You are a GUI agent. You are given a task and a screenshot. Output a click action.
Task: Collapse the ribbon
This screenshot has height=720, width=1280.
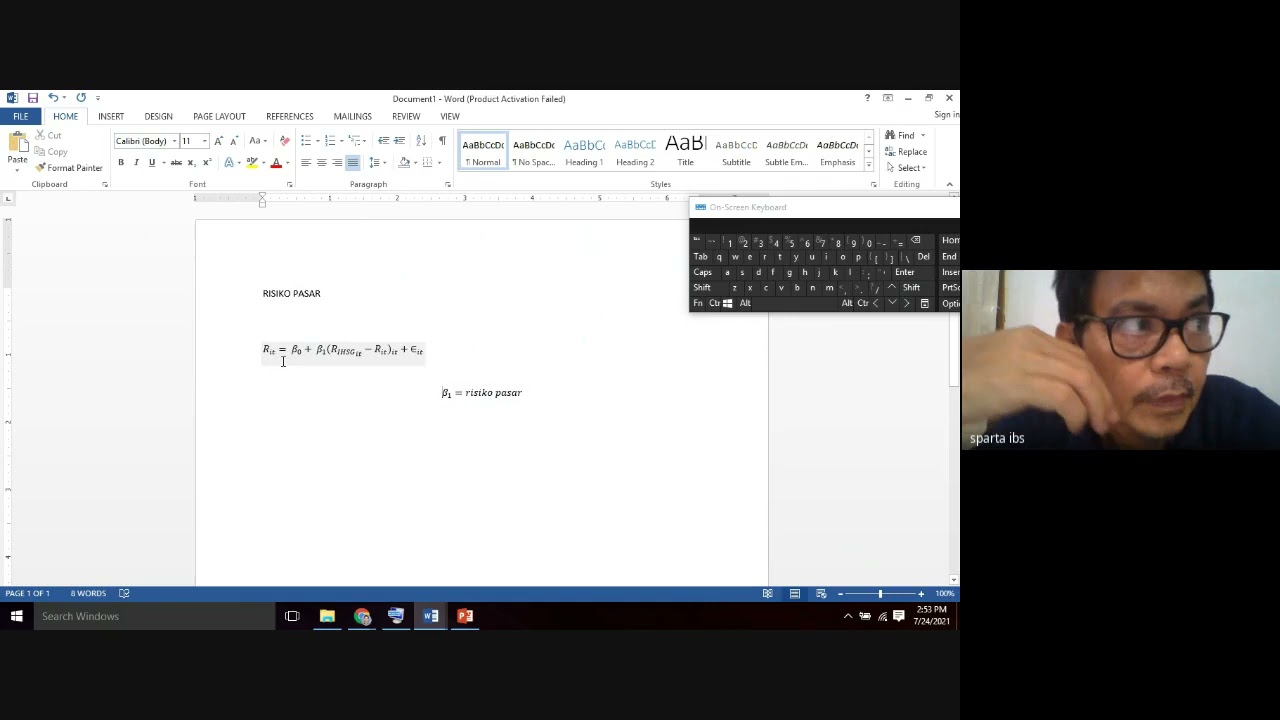tap(950, 184)
